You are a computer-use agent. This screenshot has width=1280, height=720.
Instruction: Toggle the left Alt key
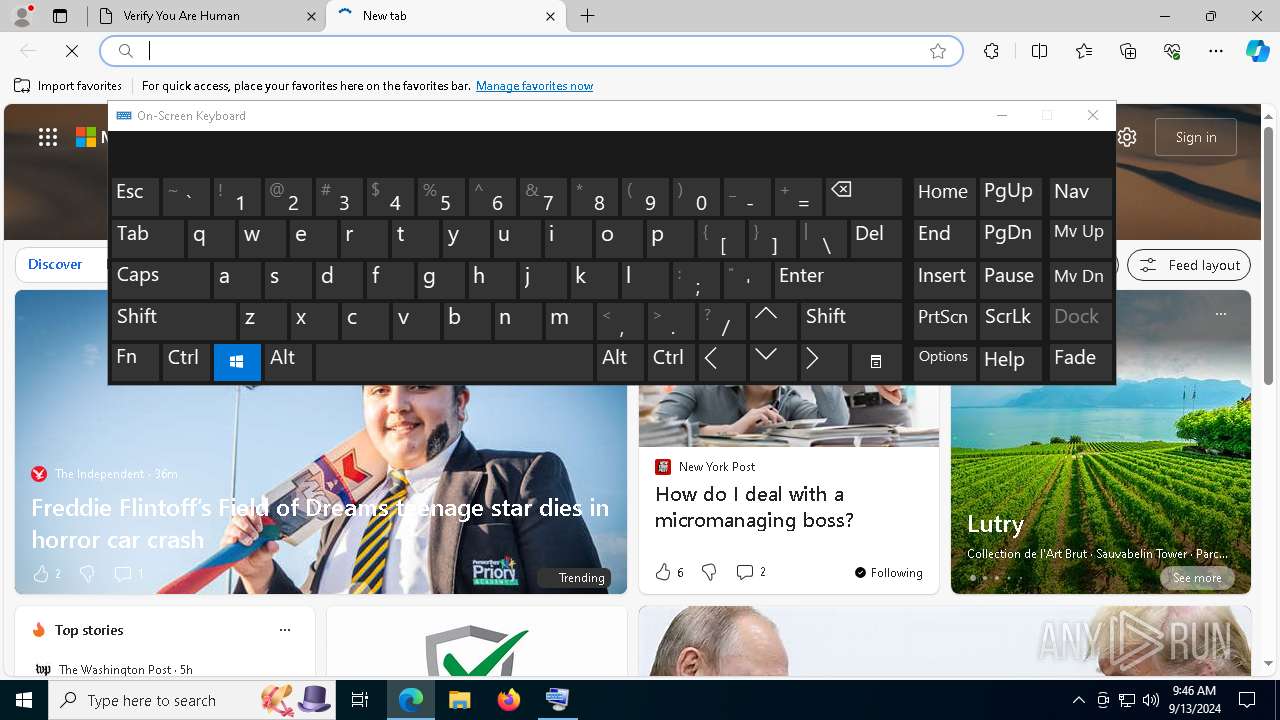(288, 362)
